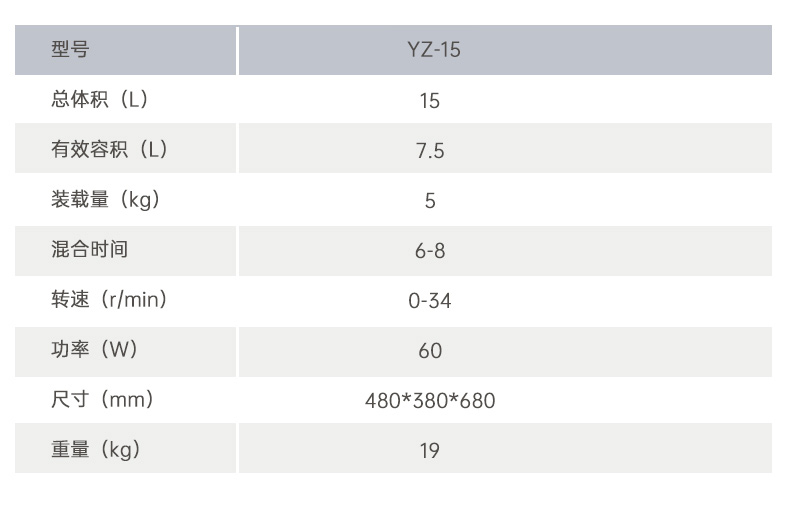
Task: Select the effective volume value 7.5
Action: tap(430, 151)
